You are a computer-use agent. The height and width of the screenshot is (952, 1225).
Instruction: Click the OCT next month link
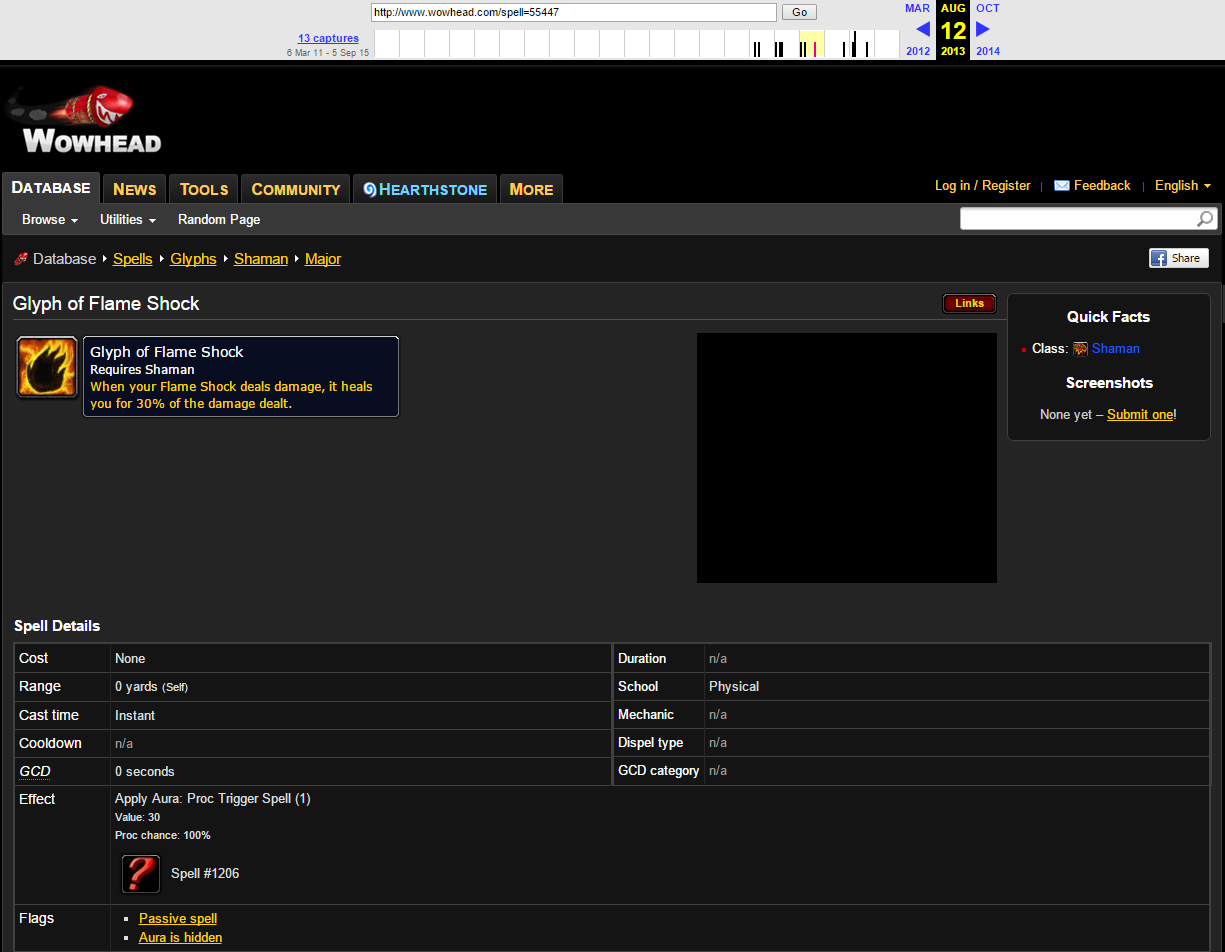(988, 8)
